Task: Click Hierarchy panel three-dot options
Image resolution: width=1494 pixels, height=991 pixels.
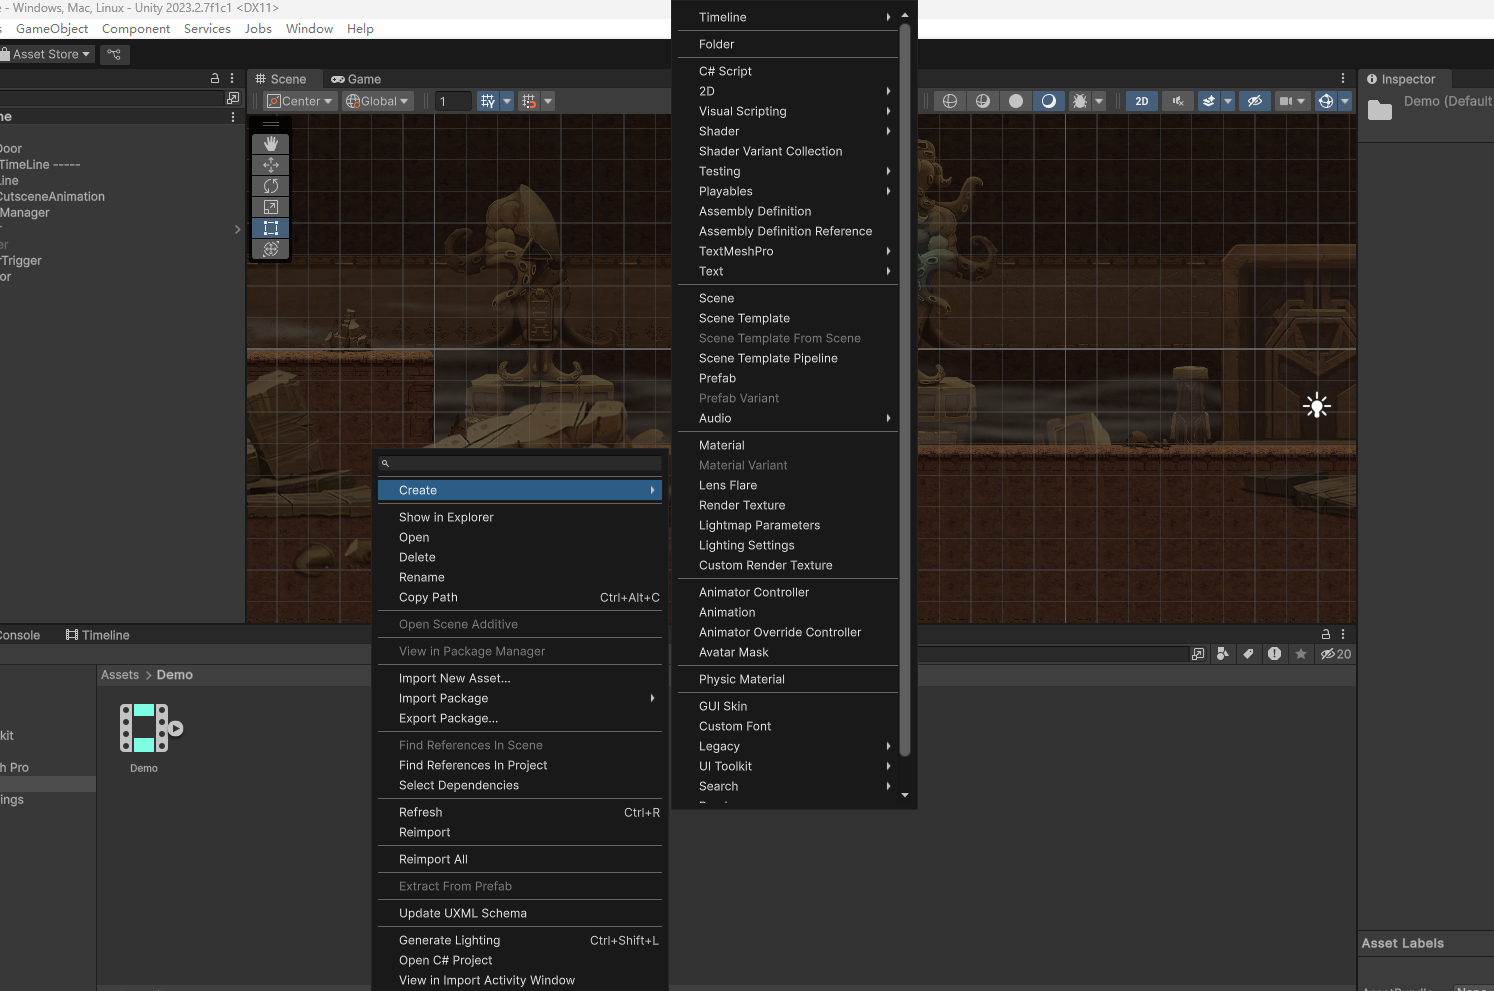Action: tap(232, 78)
